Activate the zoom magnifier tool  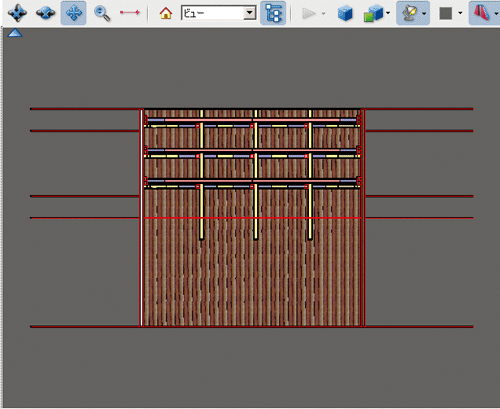[x=102, y=13]
